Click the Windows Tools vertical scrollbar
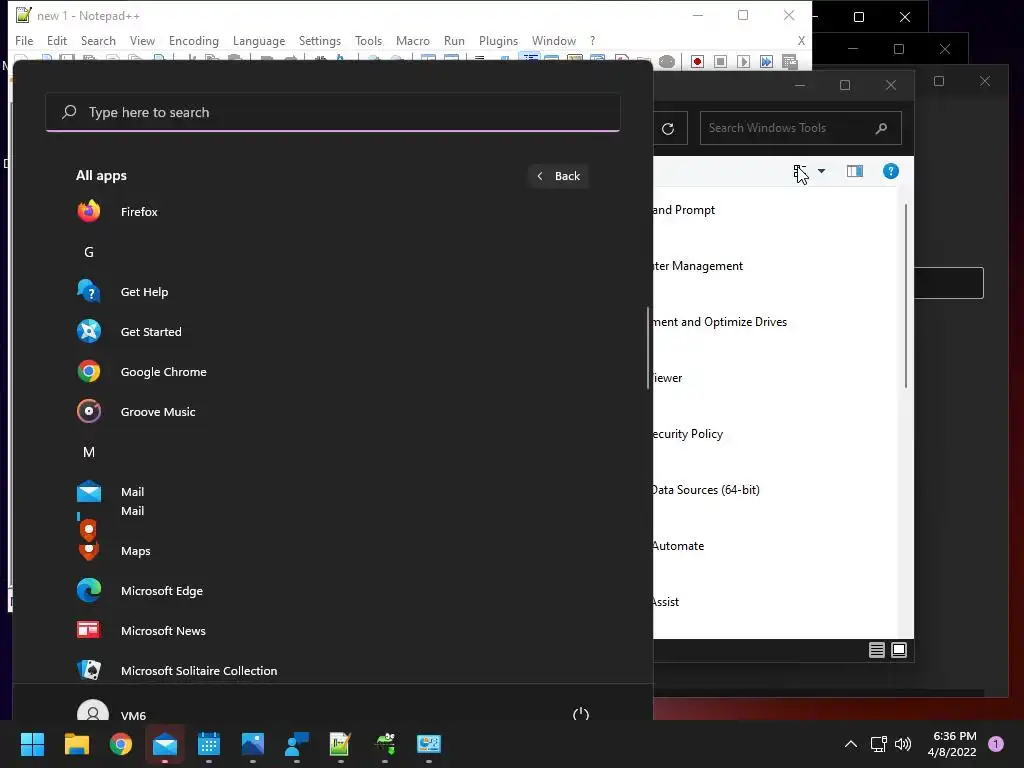Image resolution: width=1024 pixels, height=768 pixels. pyautogui.click(x=906, y=296)
